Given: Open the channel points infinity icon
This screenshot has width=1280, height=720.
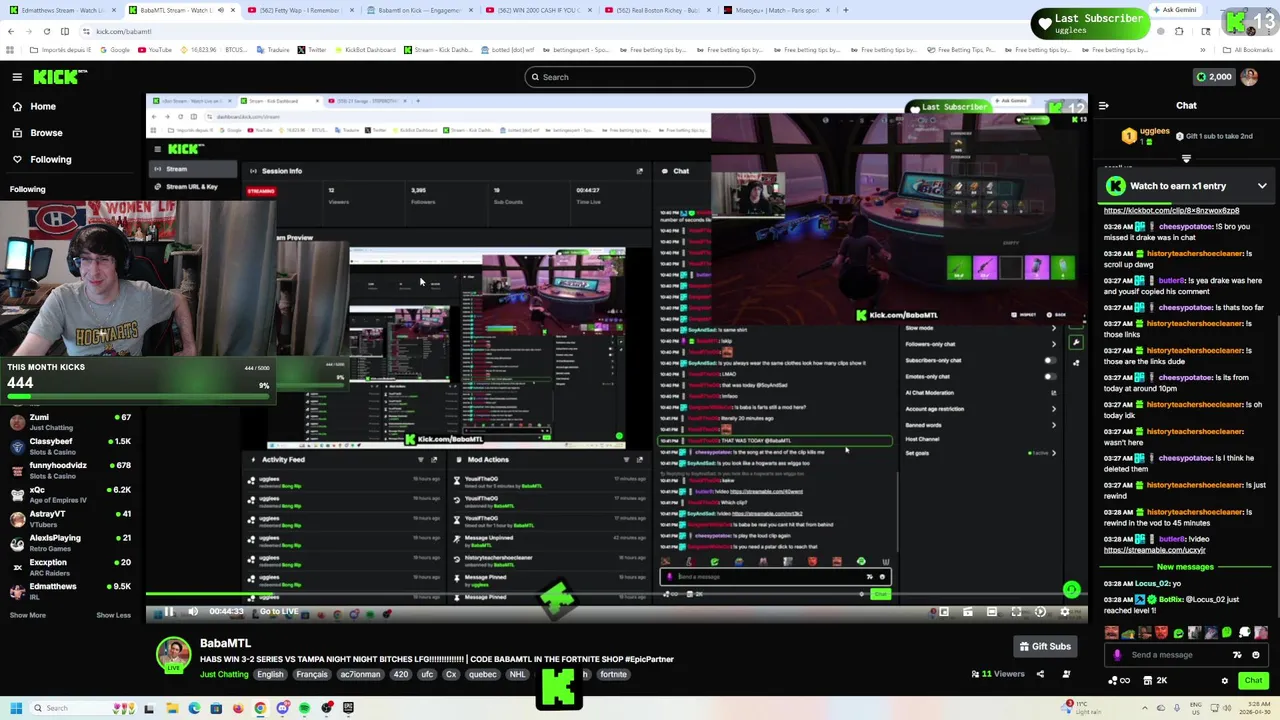Looking at the screenshot, I should click(x=1119, y=681).
